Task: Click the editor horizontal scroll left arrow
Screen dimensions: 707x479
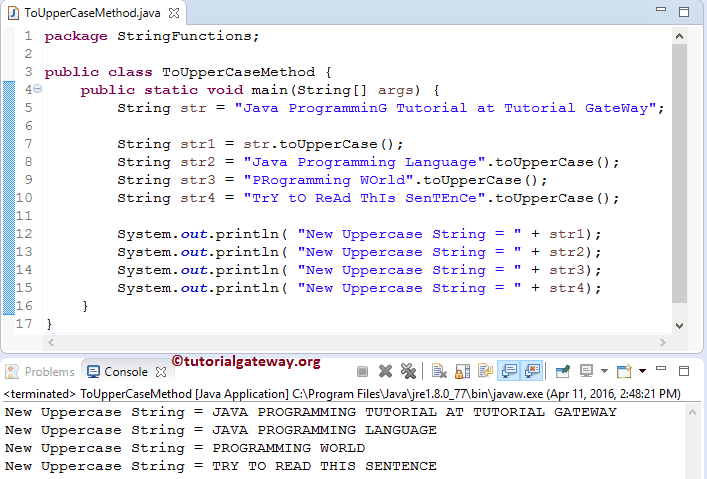Action: (x=51, y=342)
